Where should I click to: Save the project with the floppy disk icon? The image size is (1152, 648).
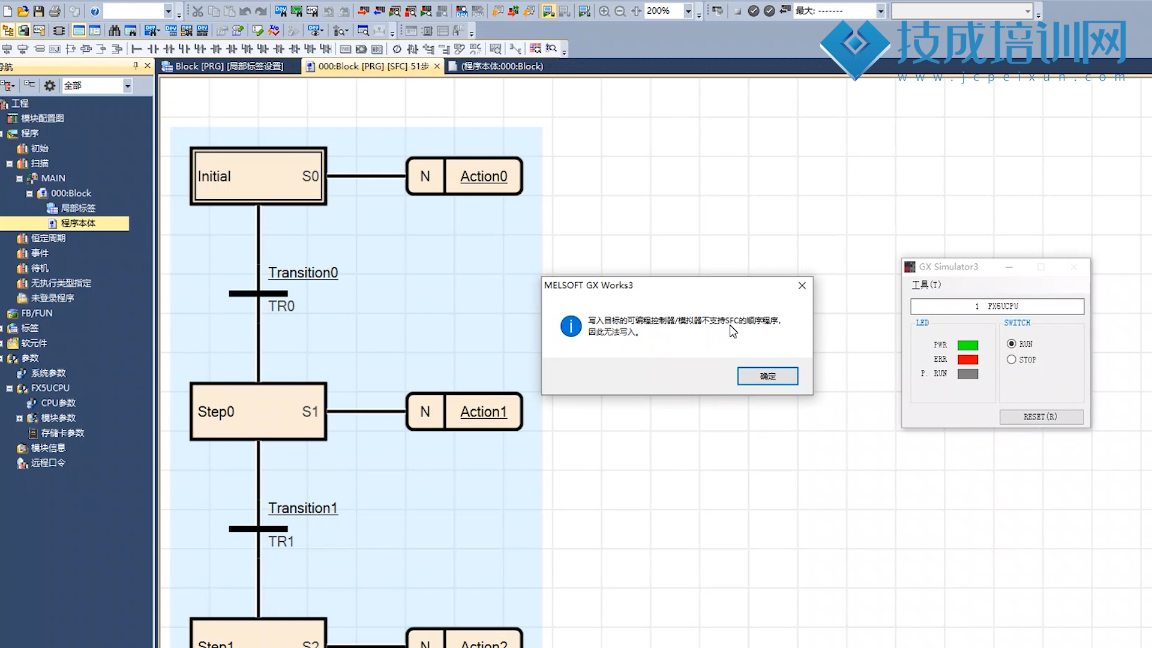[x=38, y=11]
